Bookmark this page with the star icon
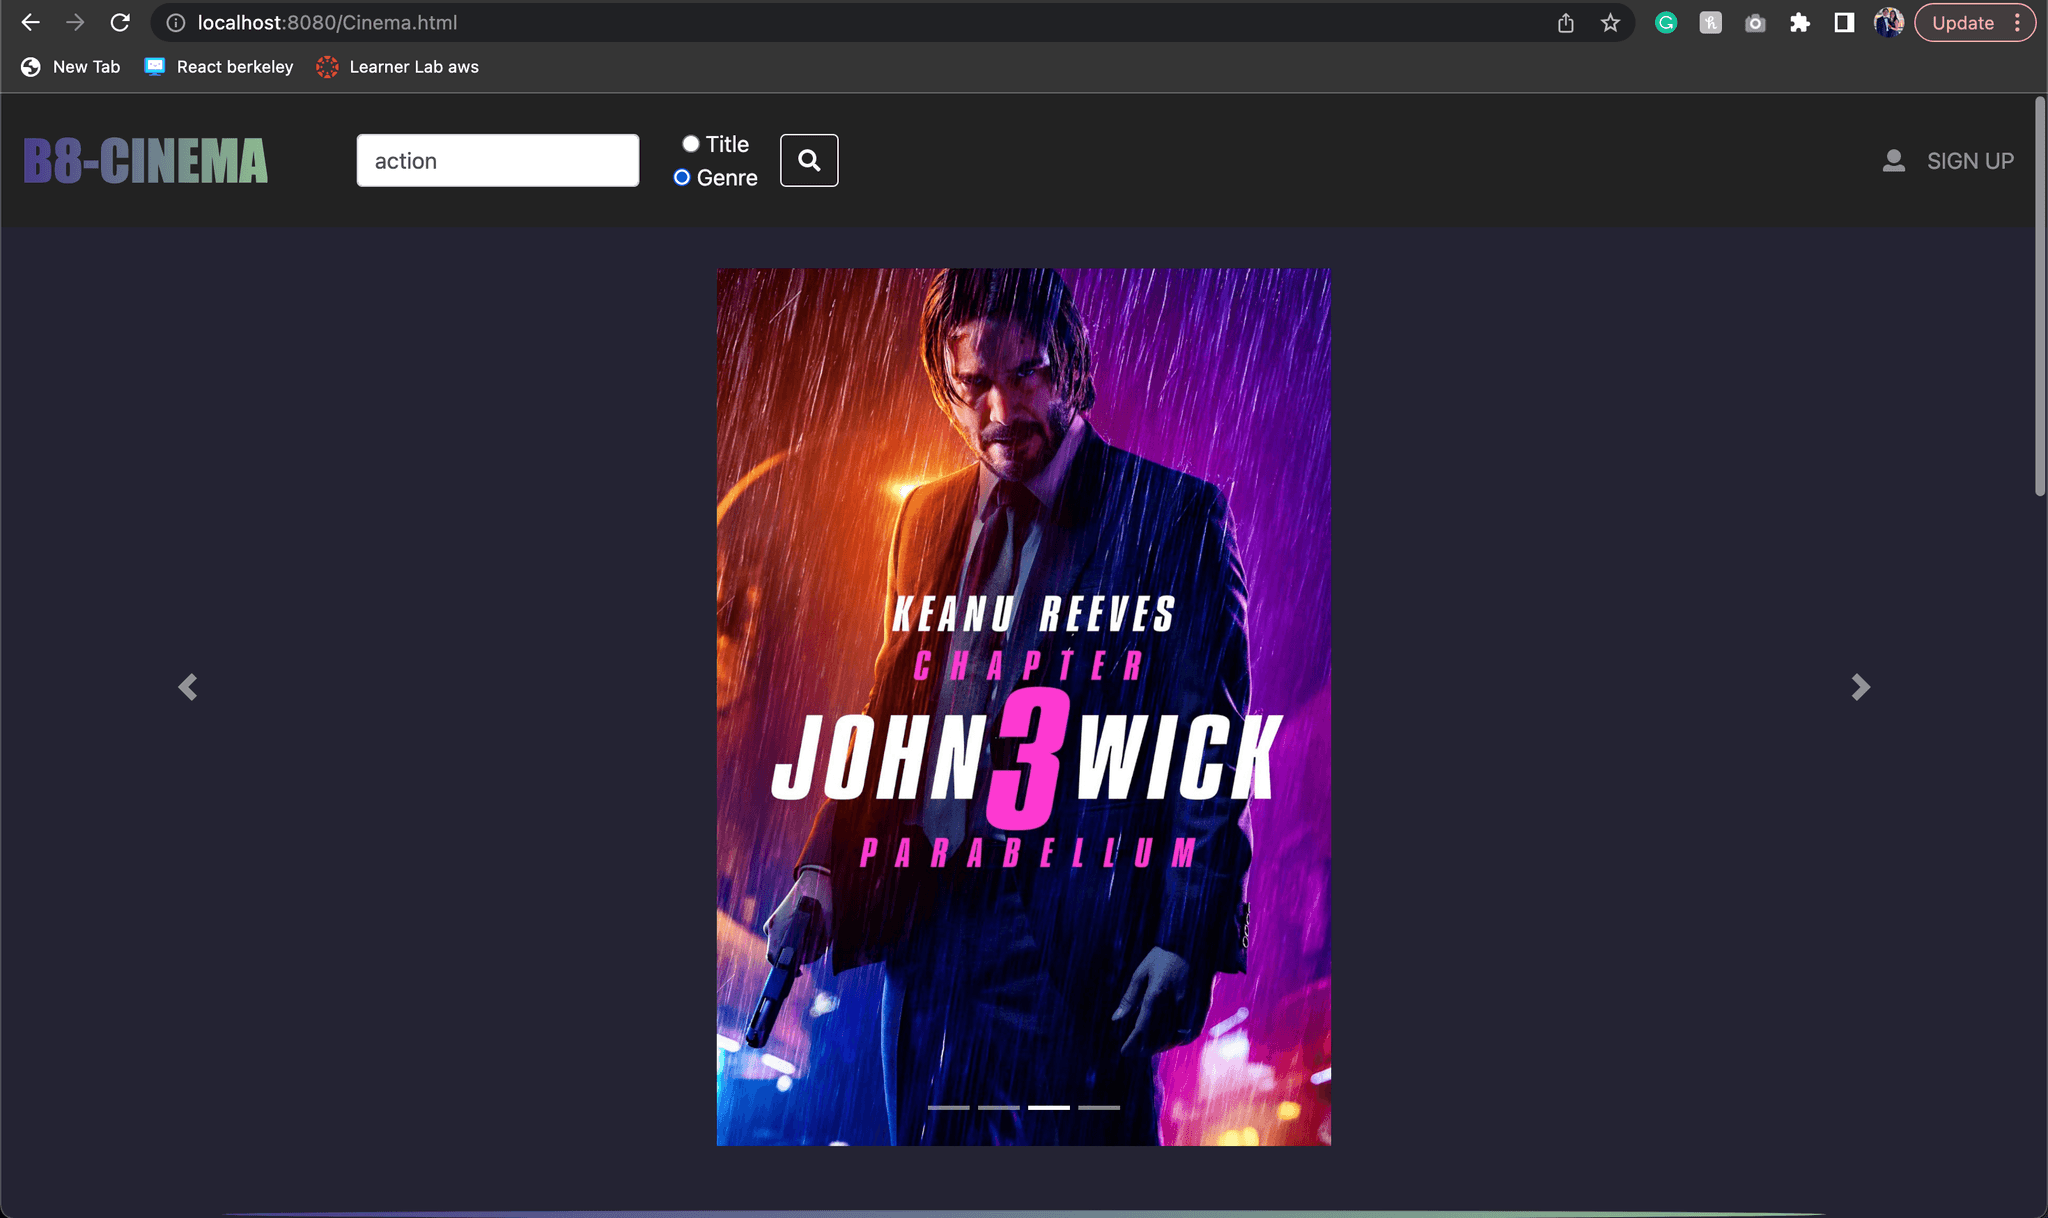 click(1610, 22)
